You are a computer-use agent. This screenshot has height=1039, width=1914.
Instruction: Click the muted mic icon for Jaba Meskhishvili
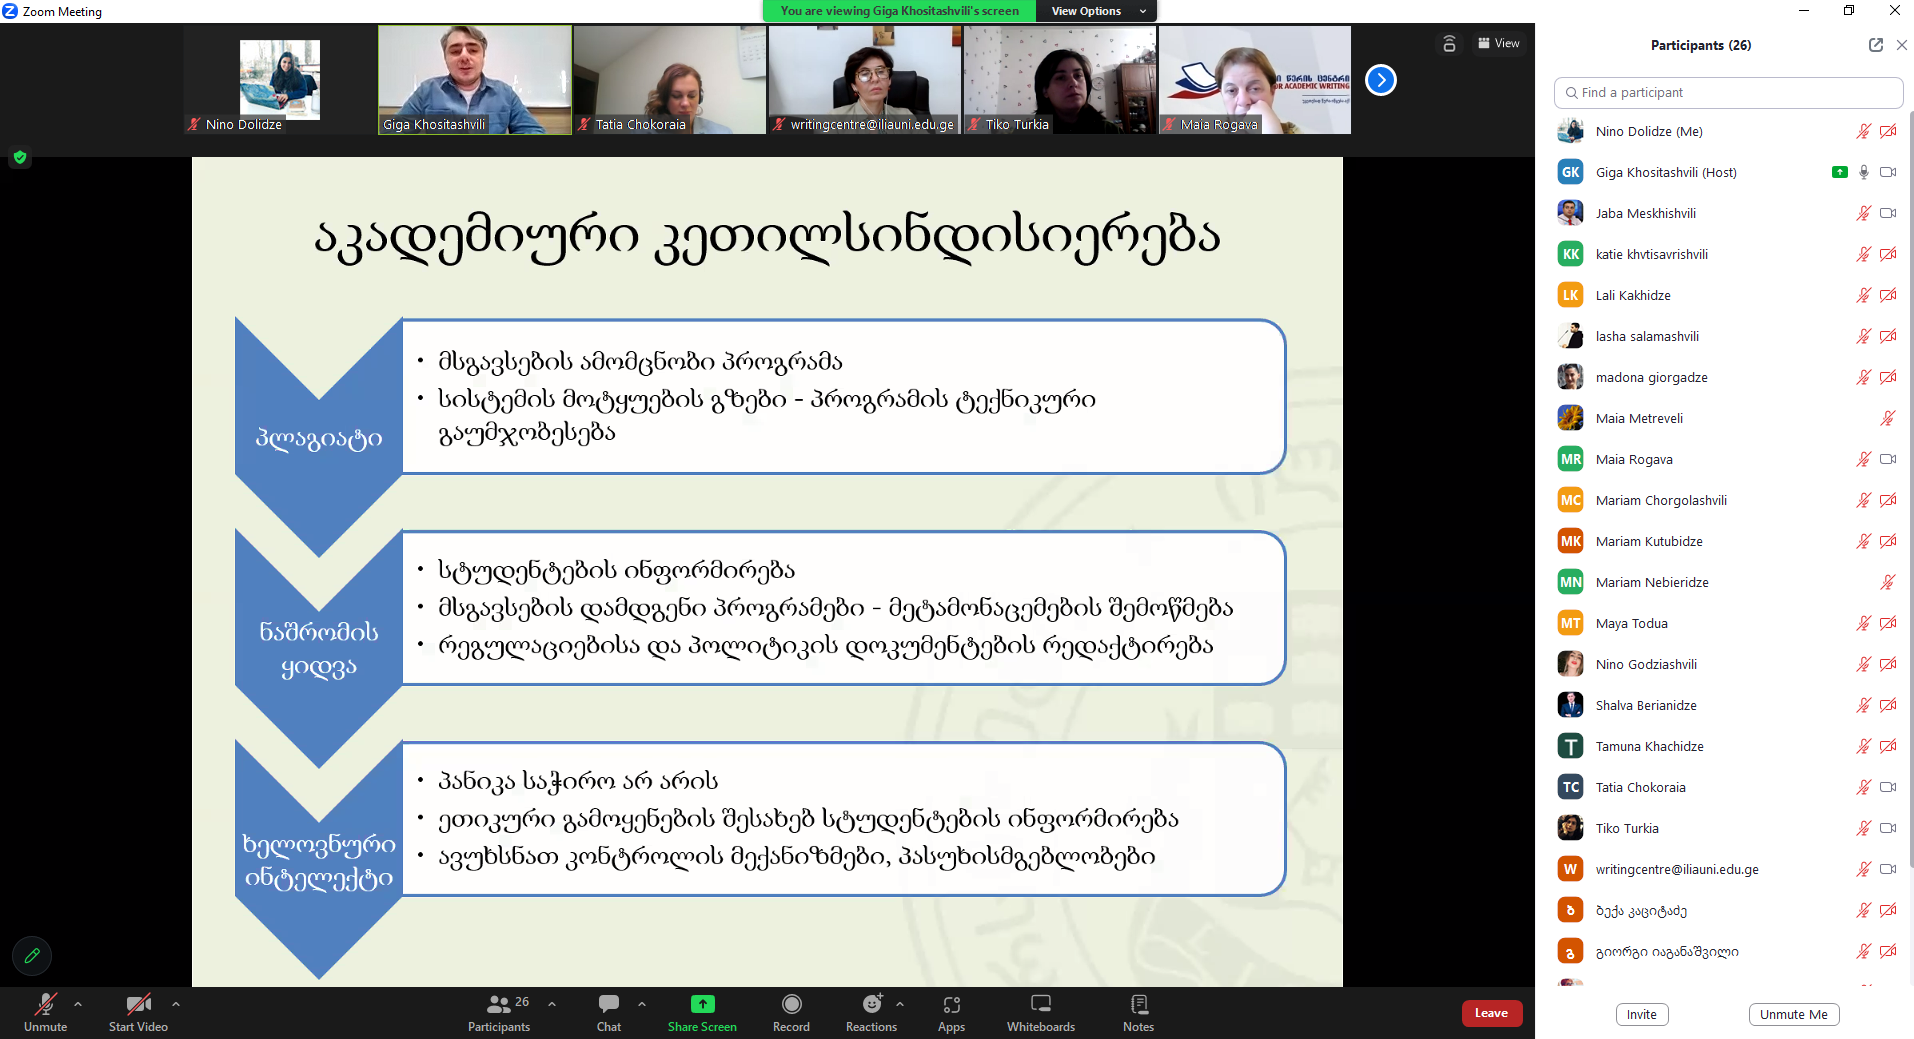(1863, 213)
